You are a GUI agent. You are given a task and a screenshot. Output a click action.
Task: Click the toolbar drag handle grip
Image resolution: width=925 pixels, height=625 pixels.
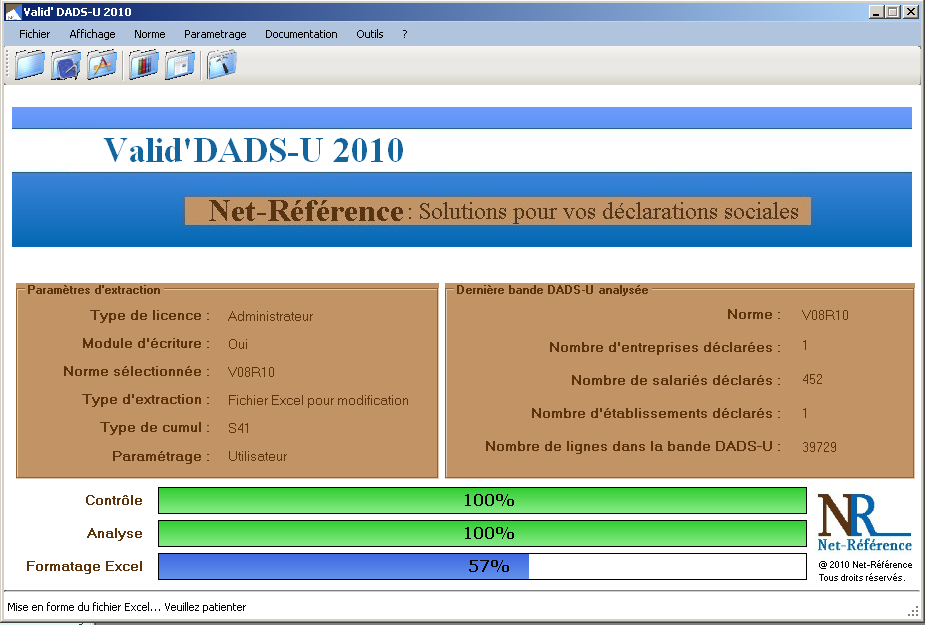7,65
